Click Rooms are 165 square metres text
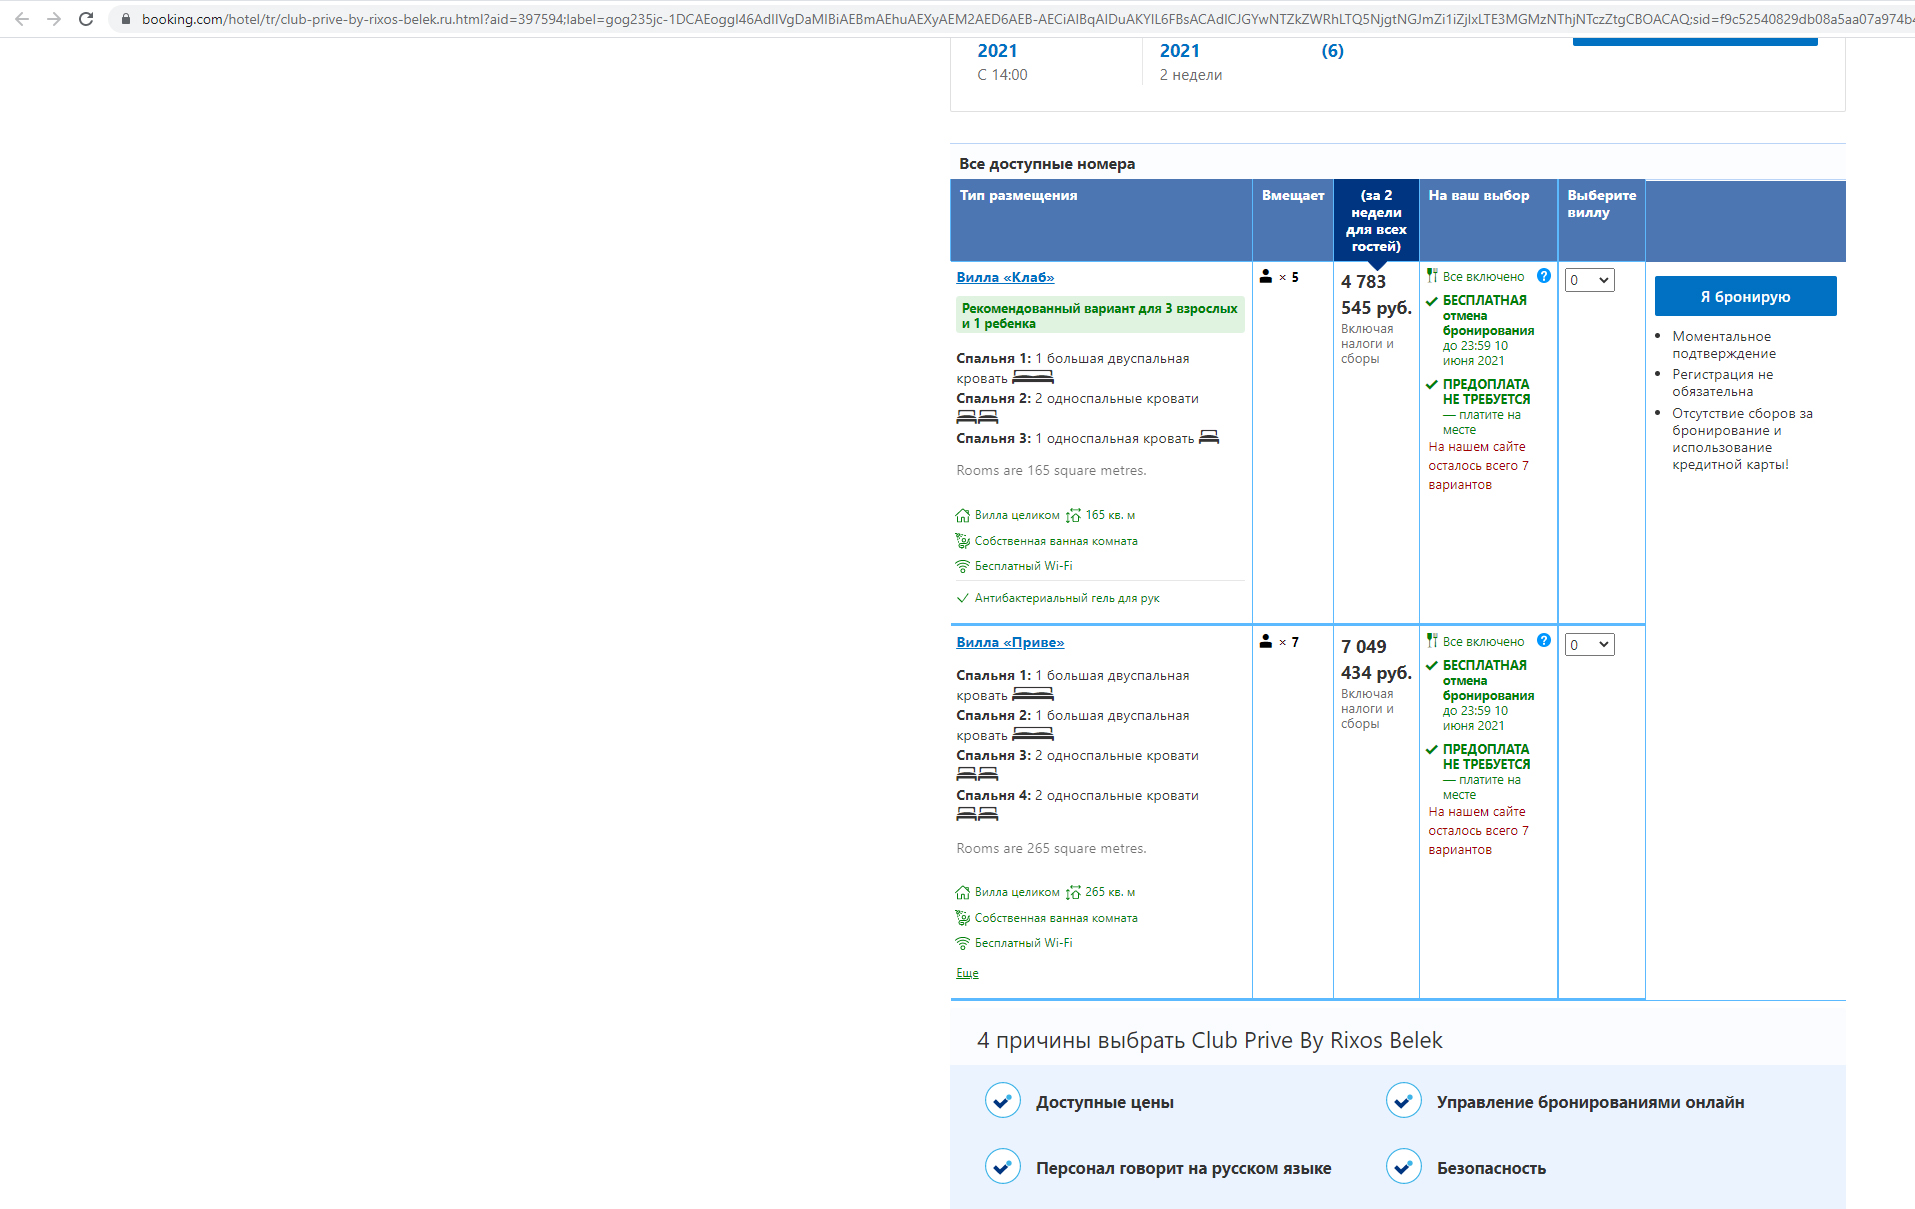This screenshot has width=1915, height=1209. (x=1051, y=471)
